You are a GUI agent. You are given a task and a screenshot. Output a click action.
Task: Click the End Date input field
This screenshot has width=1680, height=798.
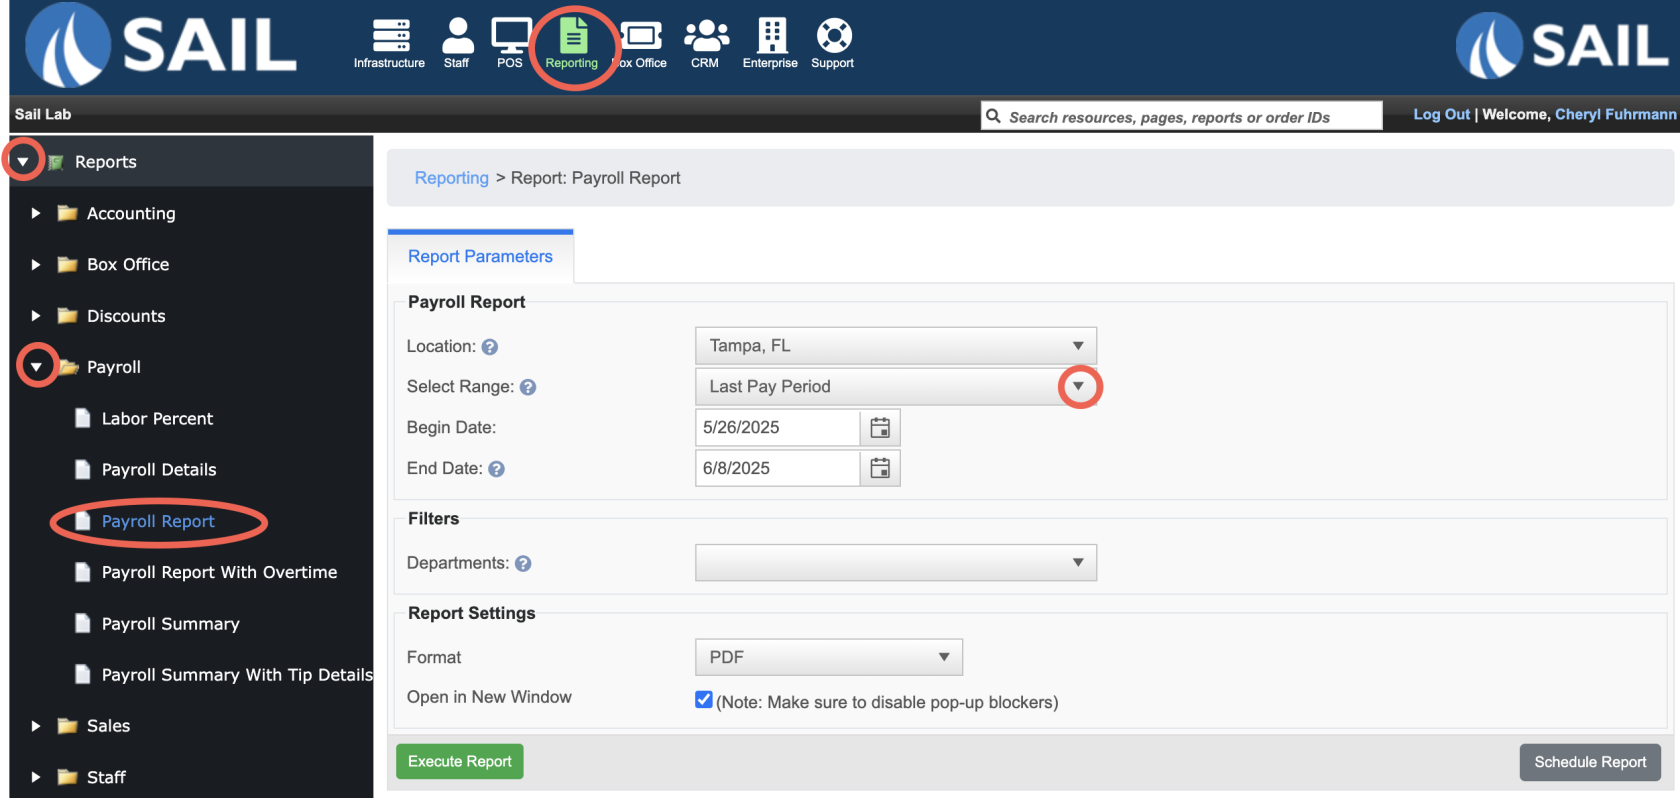coord(778,469)
